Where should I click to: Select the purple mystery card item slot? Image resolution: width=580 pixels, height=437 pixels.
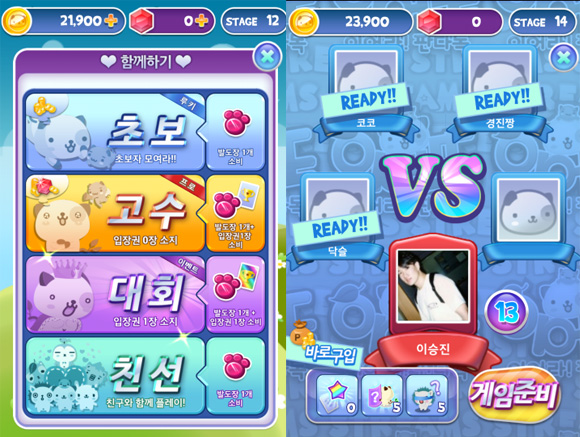click(x=382, y=396)
